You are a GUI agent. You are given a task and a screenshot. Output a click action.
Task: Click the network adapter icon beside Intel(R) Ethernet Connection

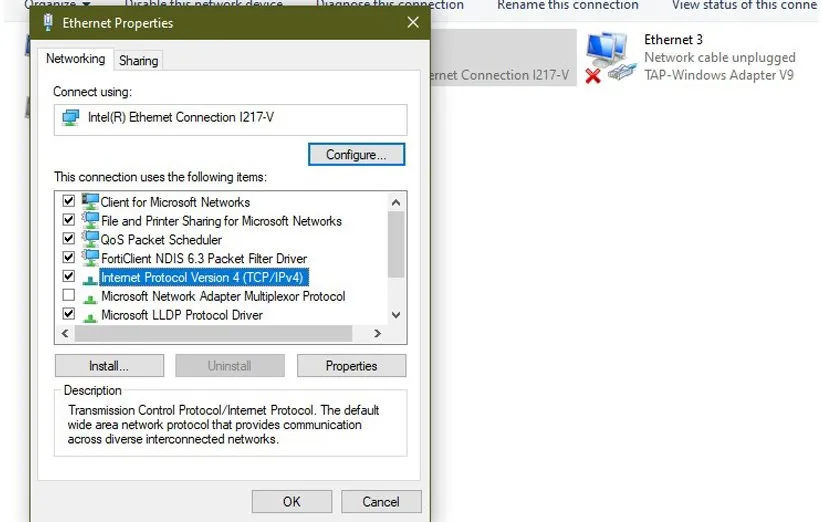coord(71,117)
